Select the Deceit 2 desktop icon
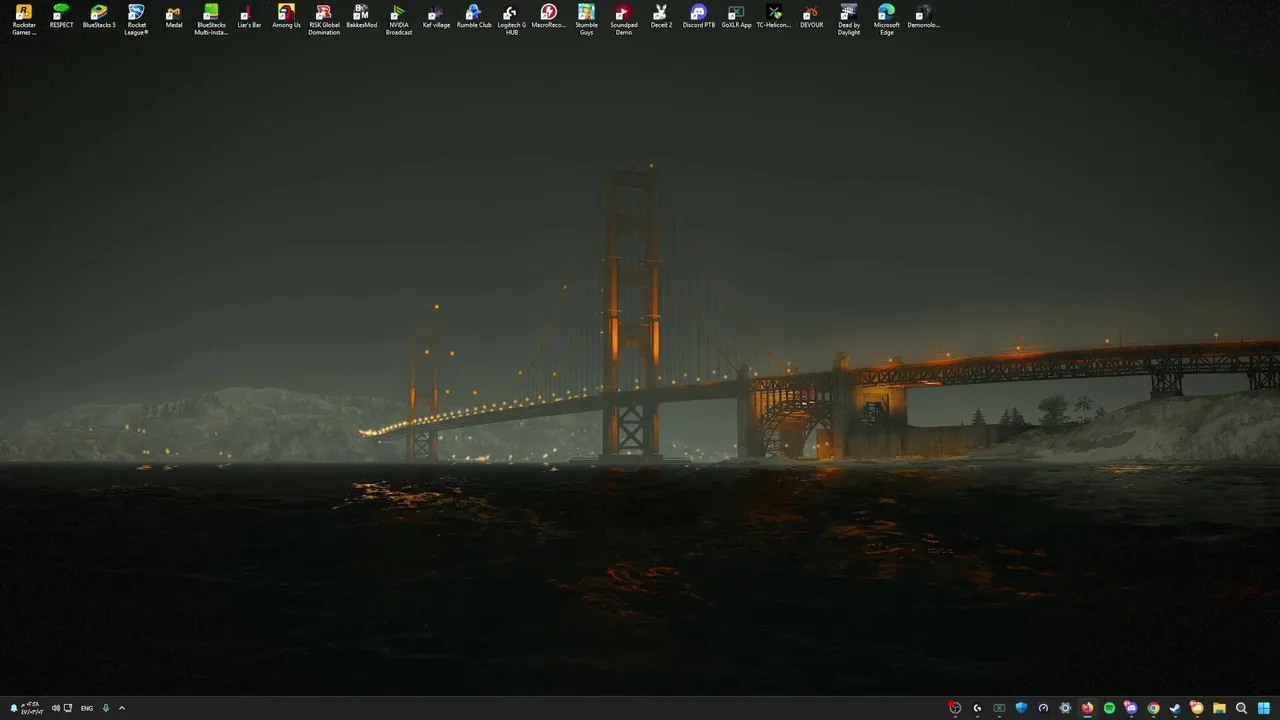Image resolution: width=1280 pixels, height=720 pixels. click(661, 17)
